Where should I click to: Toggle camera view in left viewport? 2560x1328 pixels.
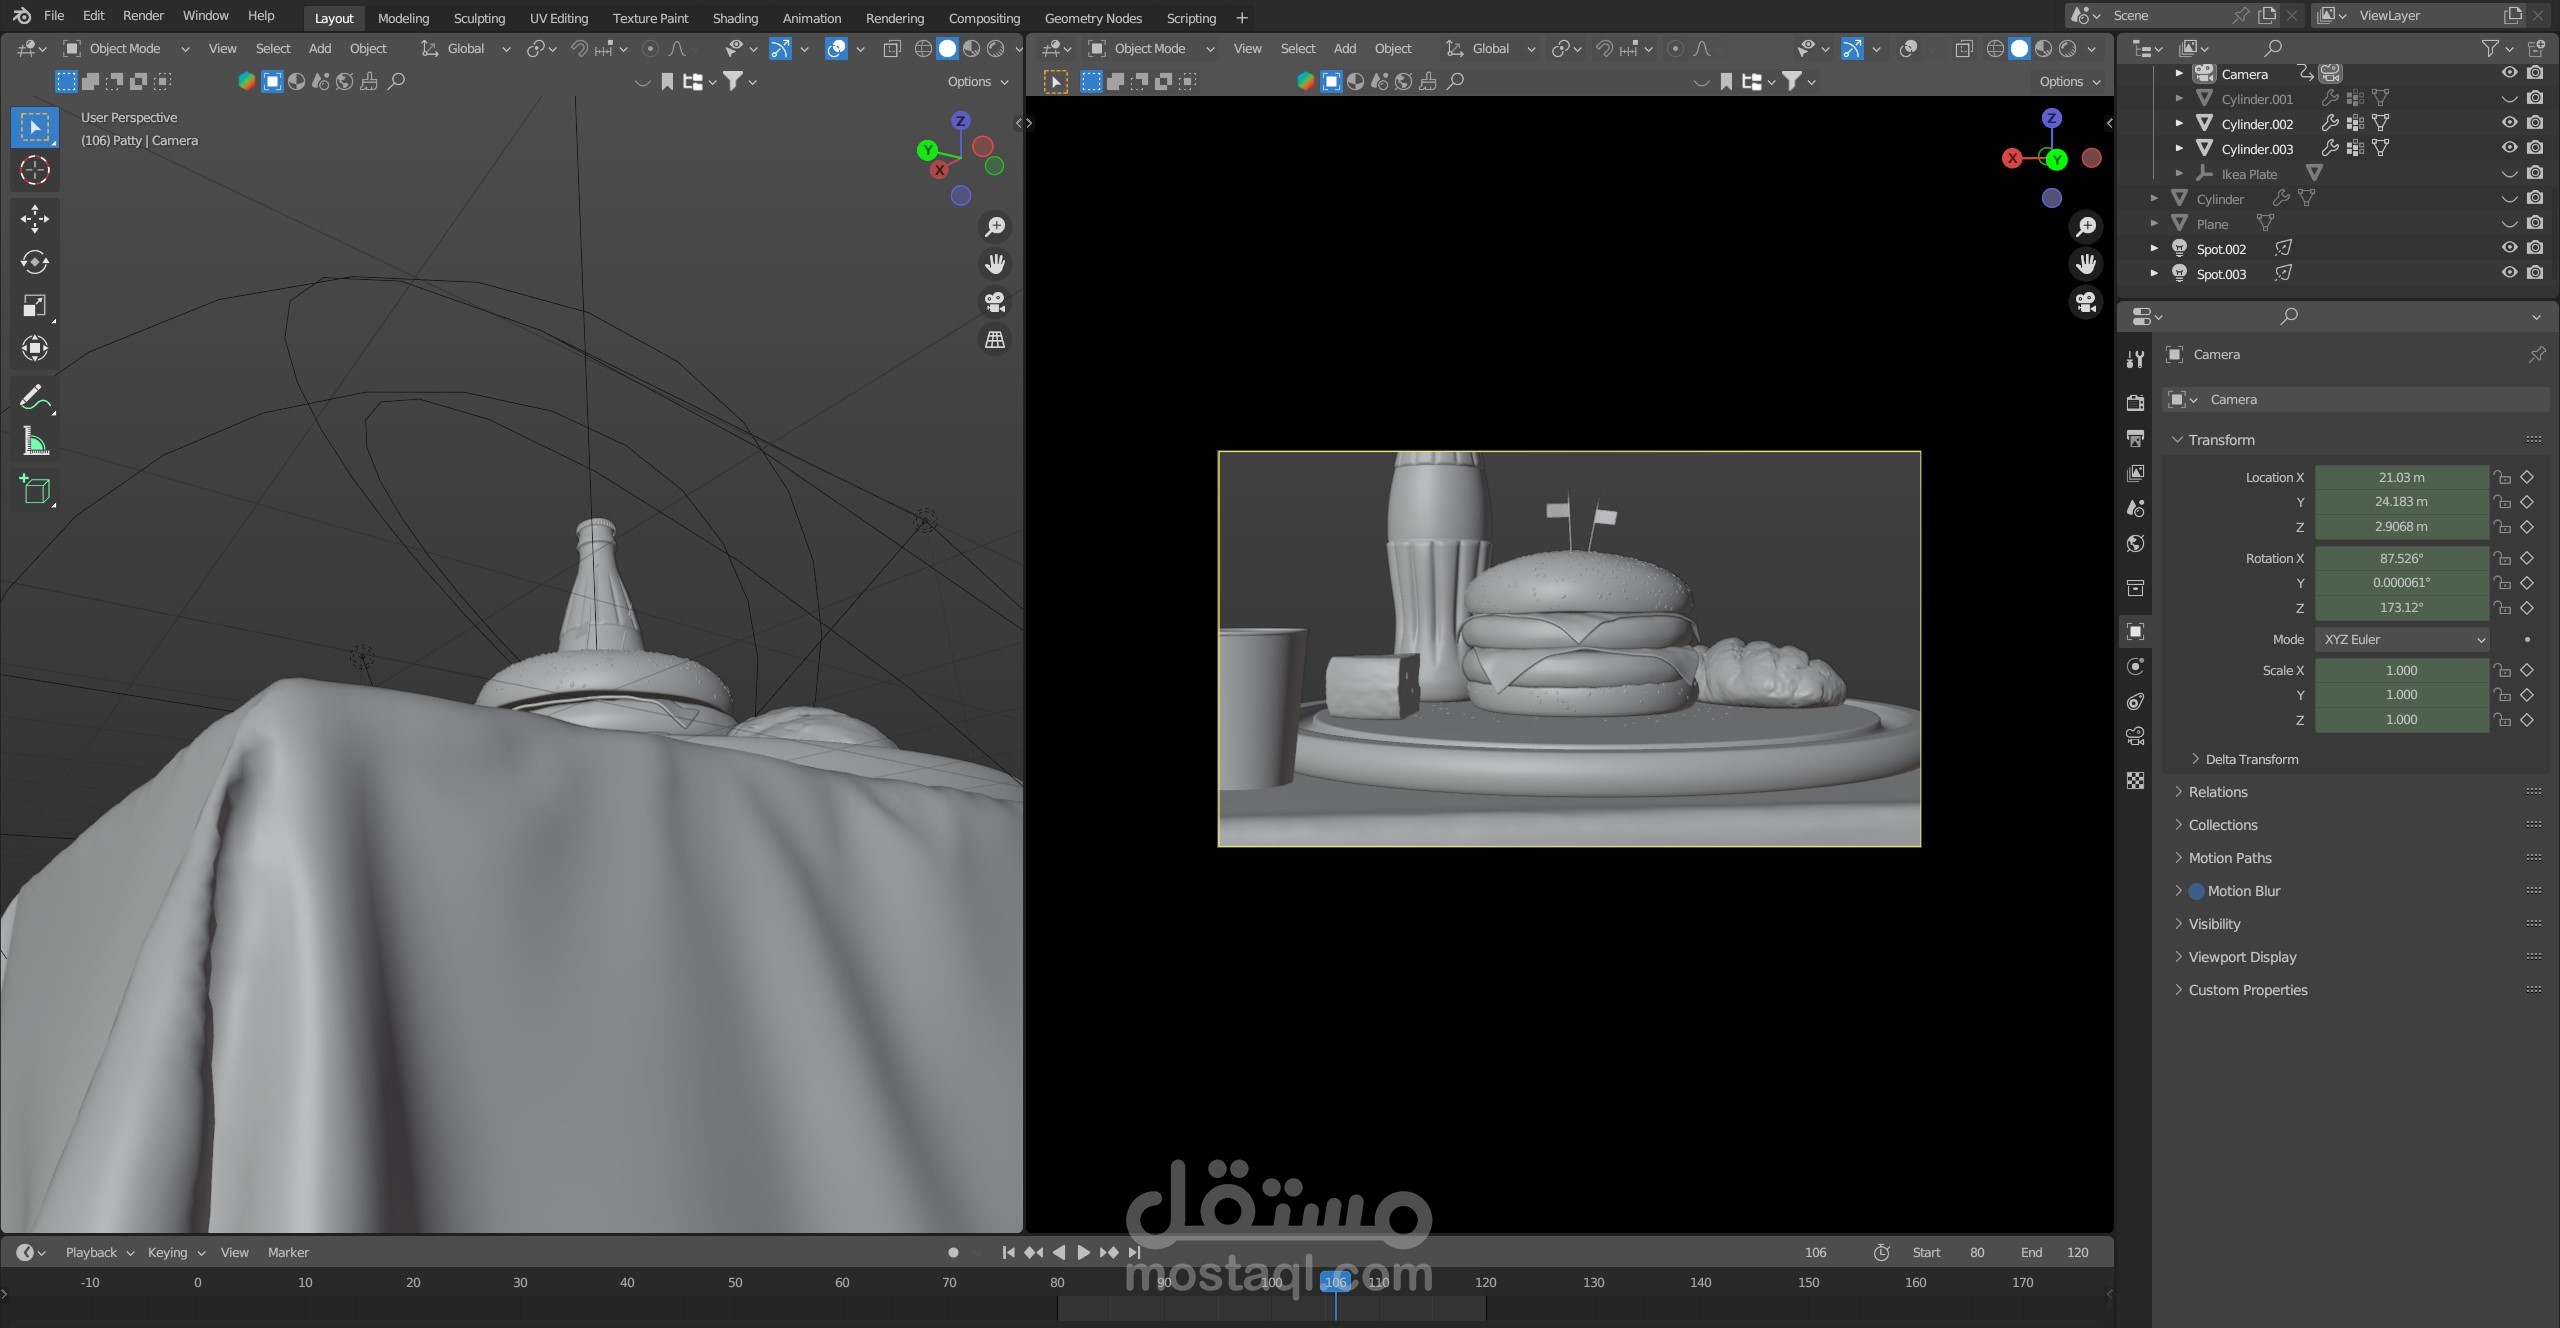[x=994, y=302]
